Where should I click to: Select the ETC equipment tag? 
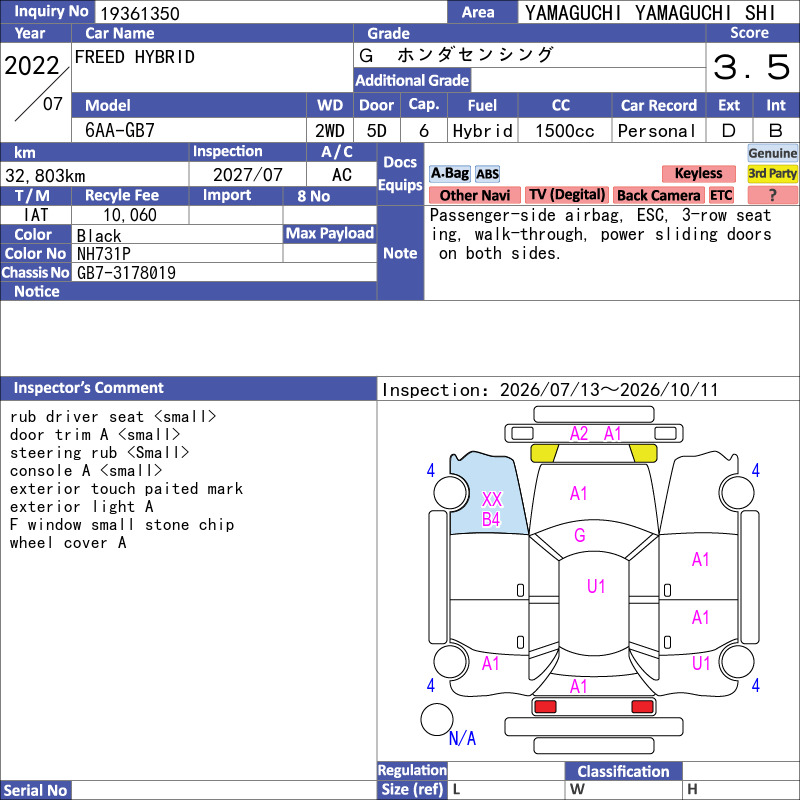[721, 195]
